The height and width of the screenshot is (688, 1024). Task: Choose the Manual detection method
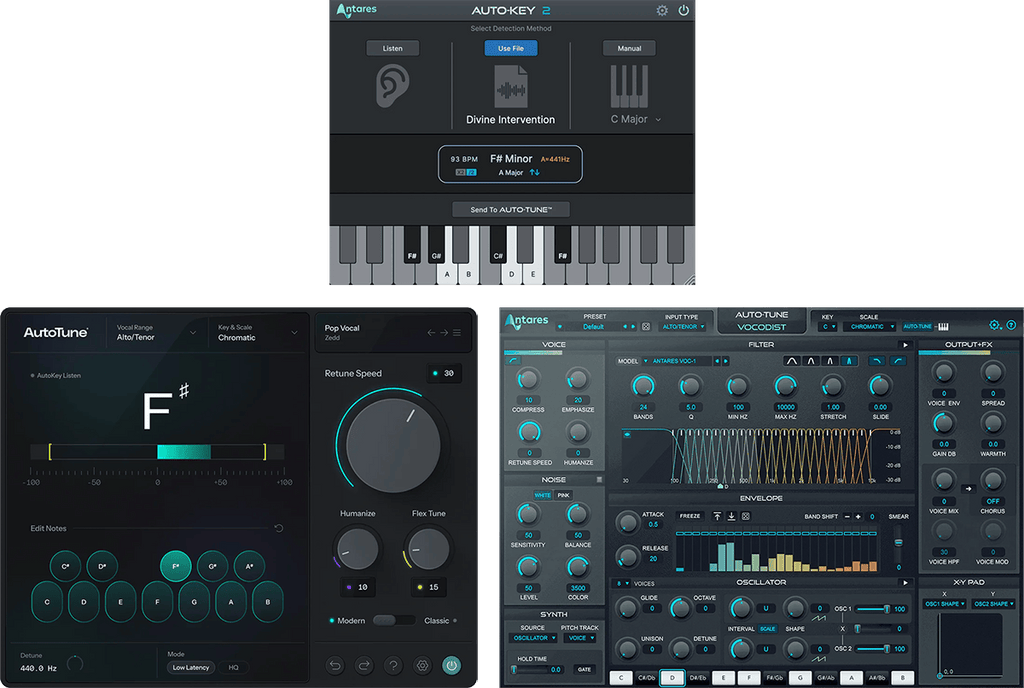tap(629, 48)
